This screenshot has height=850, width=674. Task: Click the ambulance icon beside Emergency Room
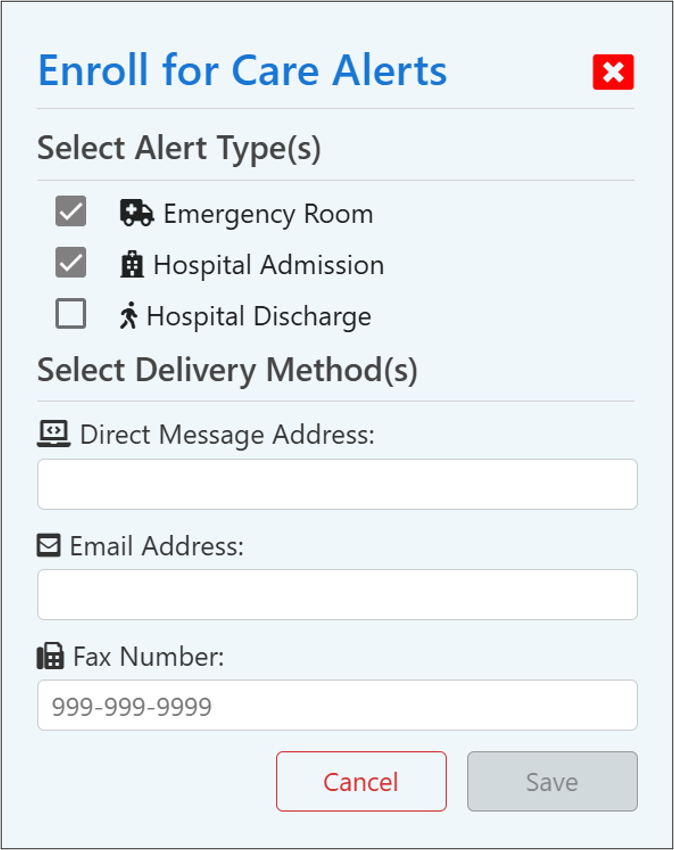pos(136,213)
